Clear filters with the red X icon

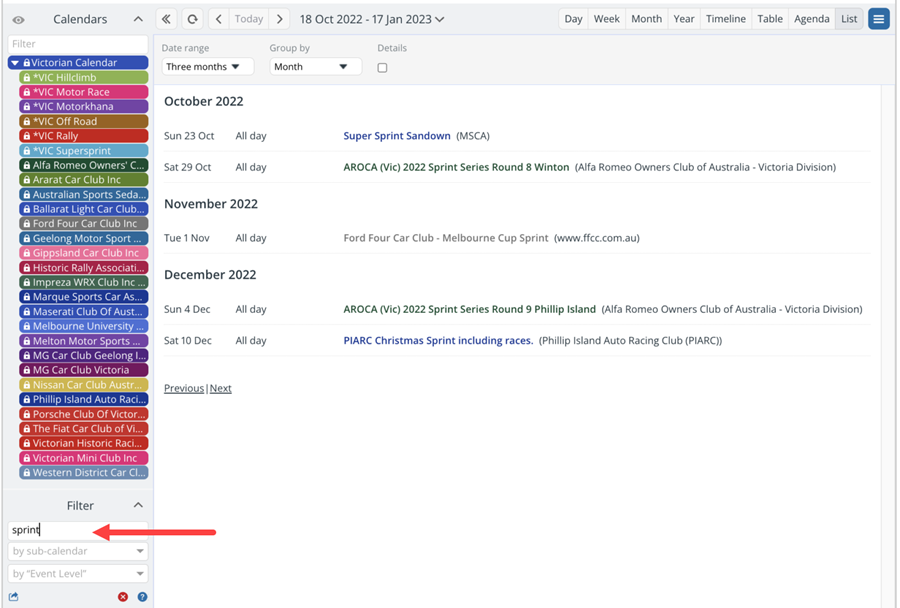coord(123,597)
